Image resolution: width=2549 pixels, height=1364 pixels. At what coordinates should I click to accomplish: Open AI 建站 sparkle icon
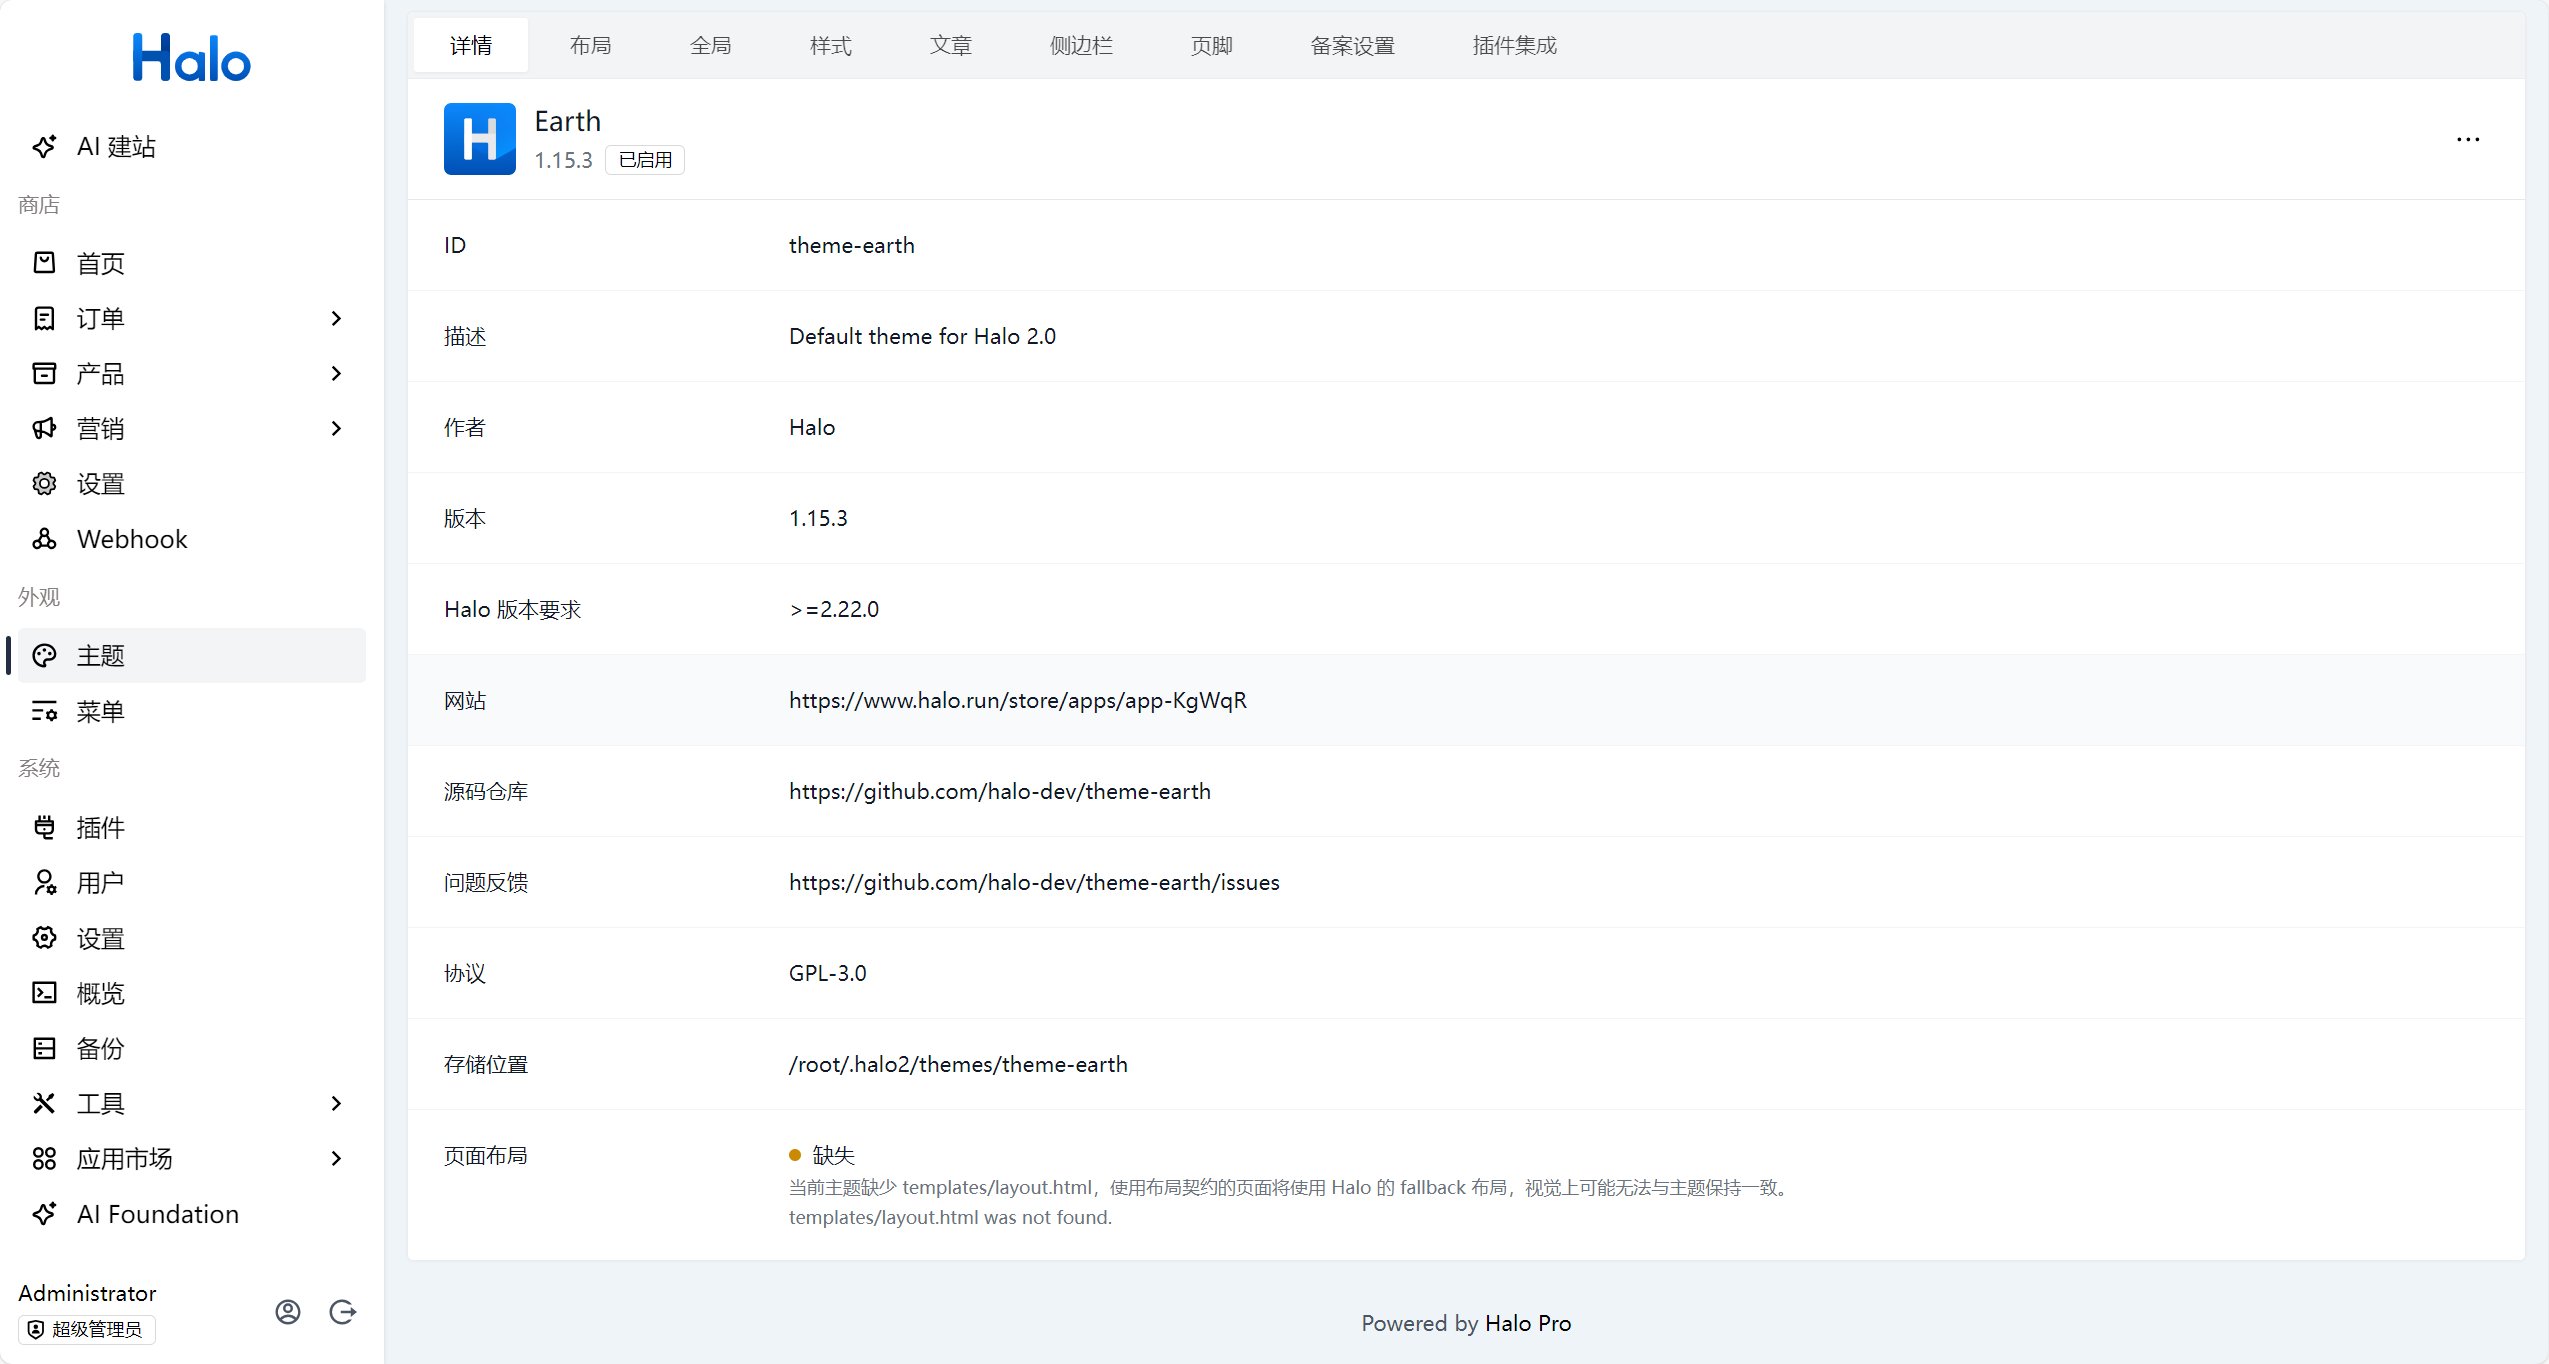click(44, 147)
